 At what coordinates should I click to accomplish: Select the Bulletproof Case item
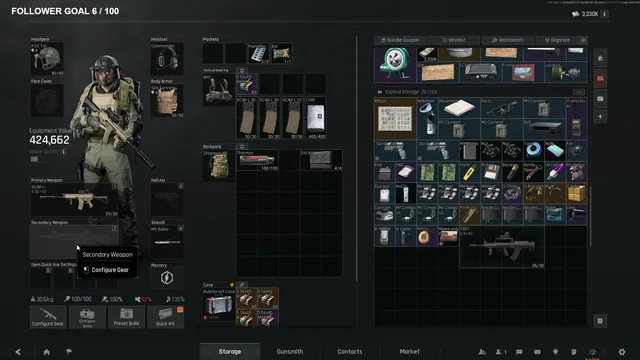(x=219, y=305)
